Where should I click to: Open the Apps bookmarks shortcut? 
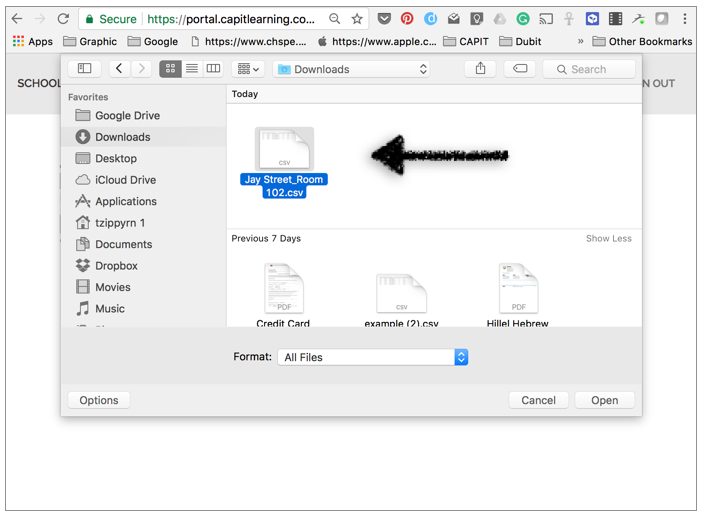point(33,42)
